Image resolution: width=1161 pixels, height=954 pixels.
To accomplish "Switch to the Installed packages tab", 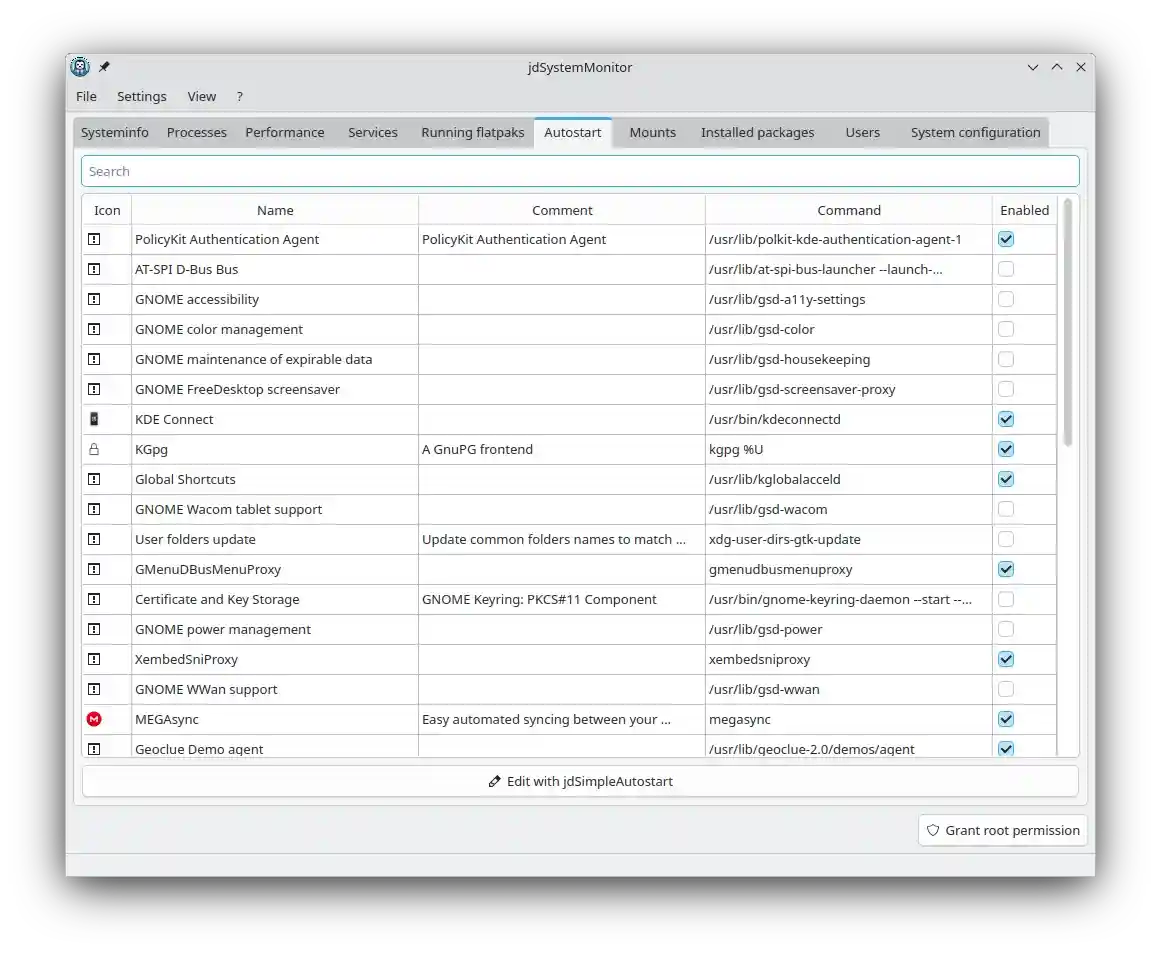I will (757, 133).
